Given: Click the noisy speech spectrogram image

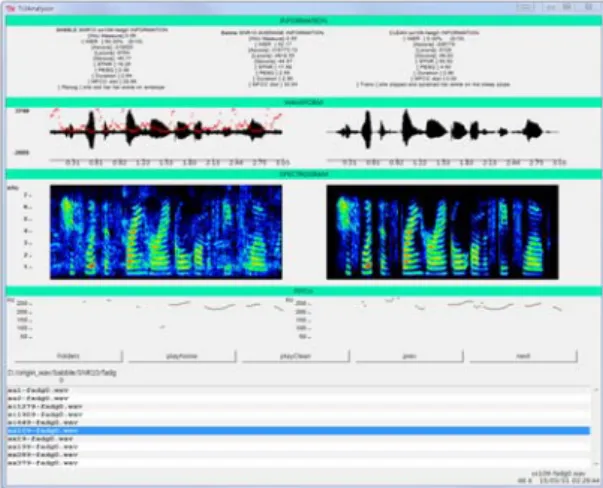Looking at the screenshot, I should (166, 232).
